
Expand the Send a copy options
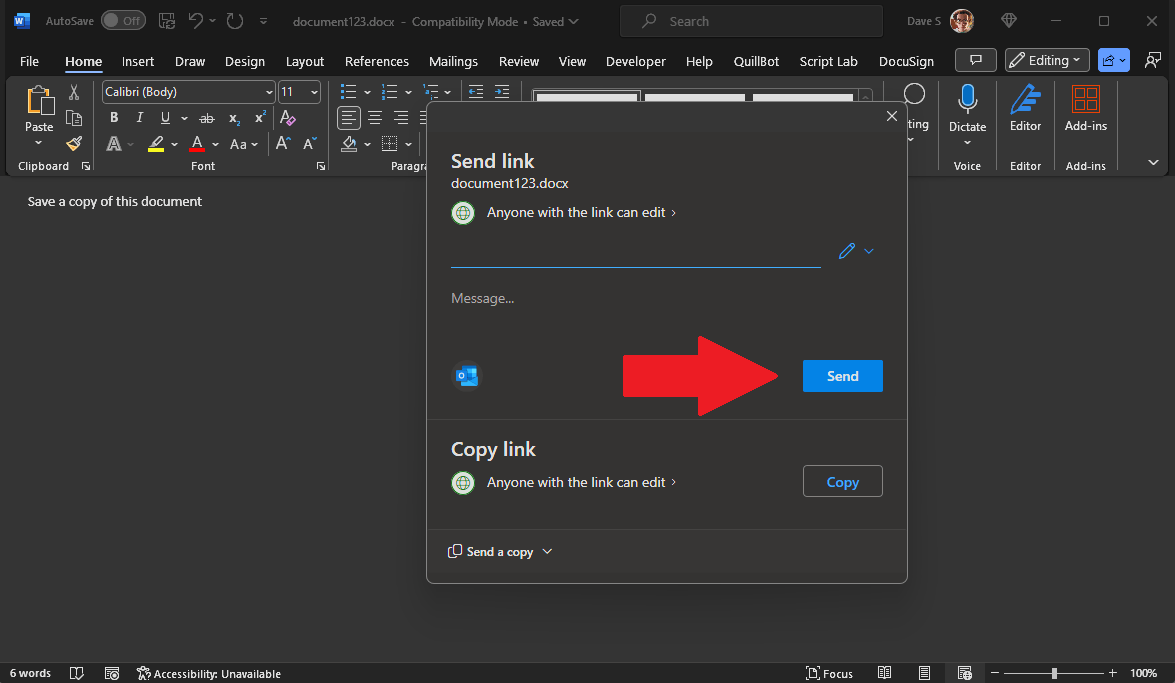(x=499, y=551)
